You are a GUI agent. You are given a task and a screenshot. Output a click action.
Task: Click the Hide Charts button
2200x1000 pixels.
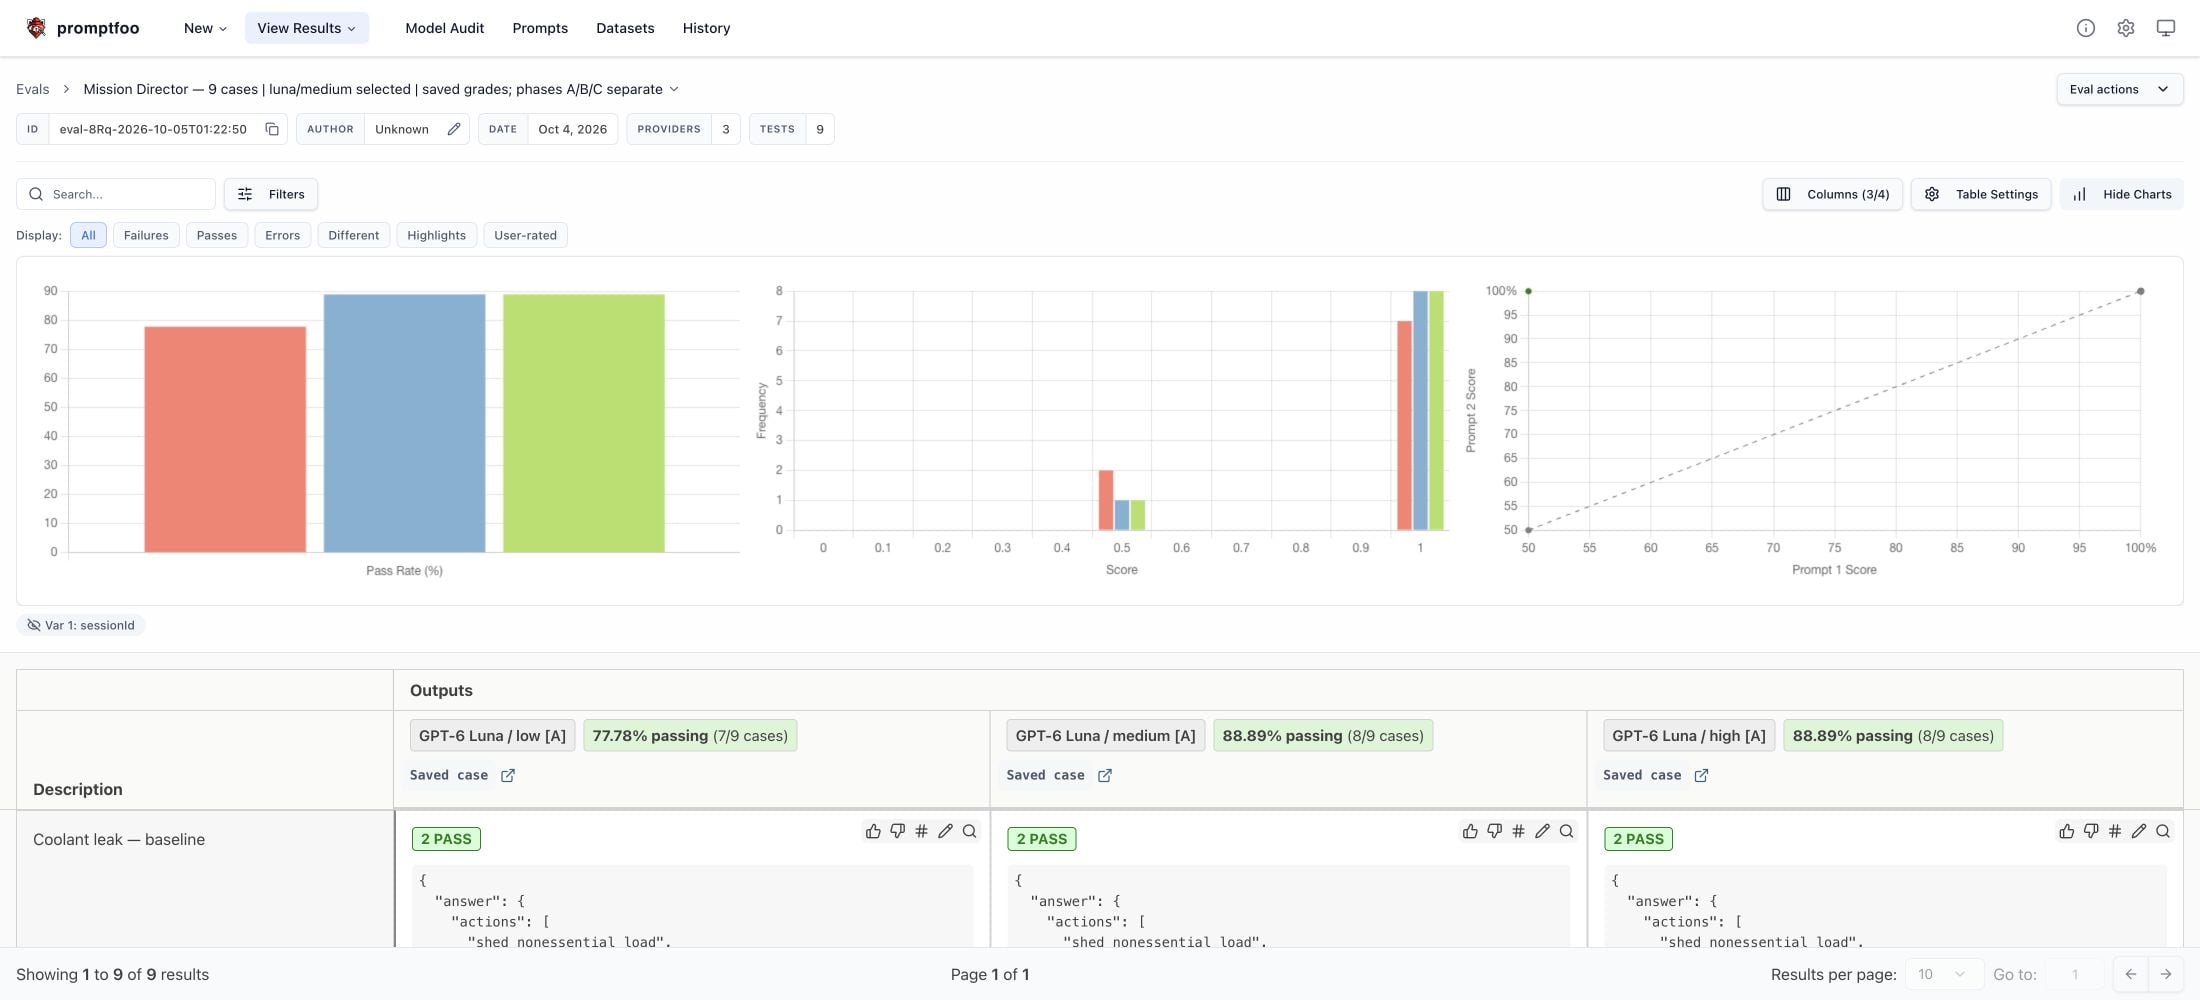pos(2122,194)
